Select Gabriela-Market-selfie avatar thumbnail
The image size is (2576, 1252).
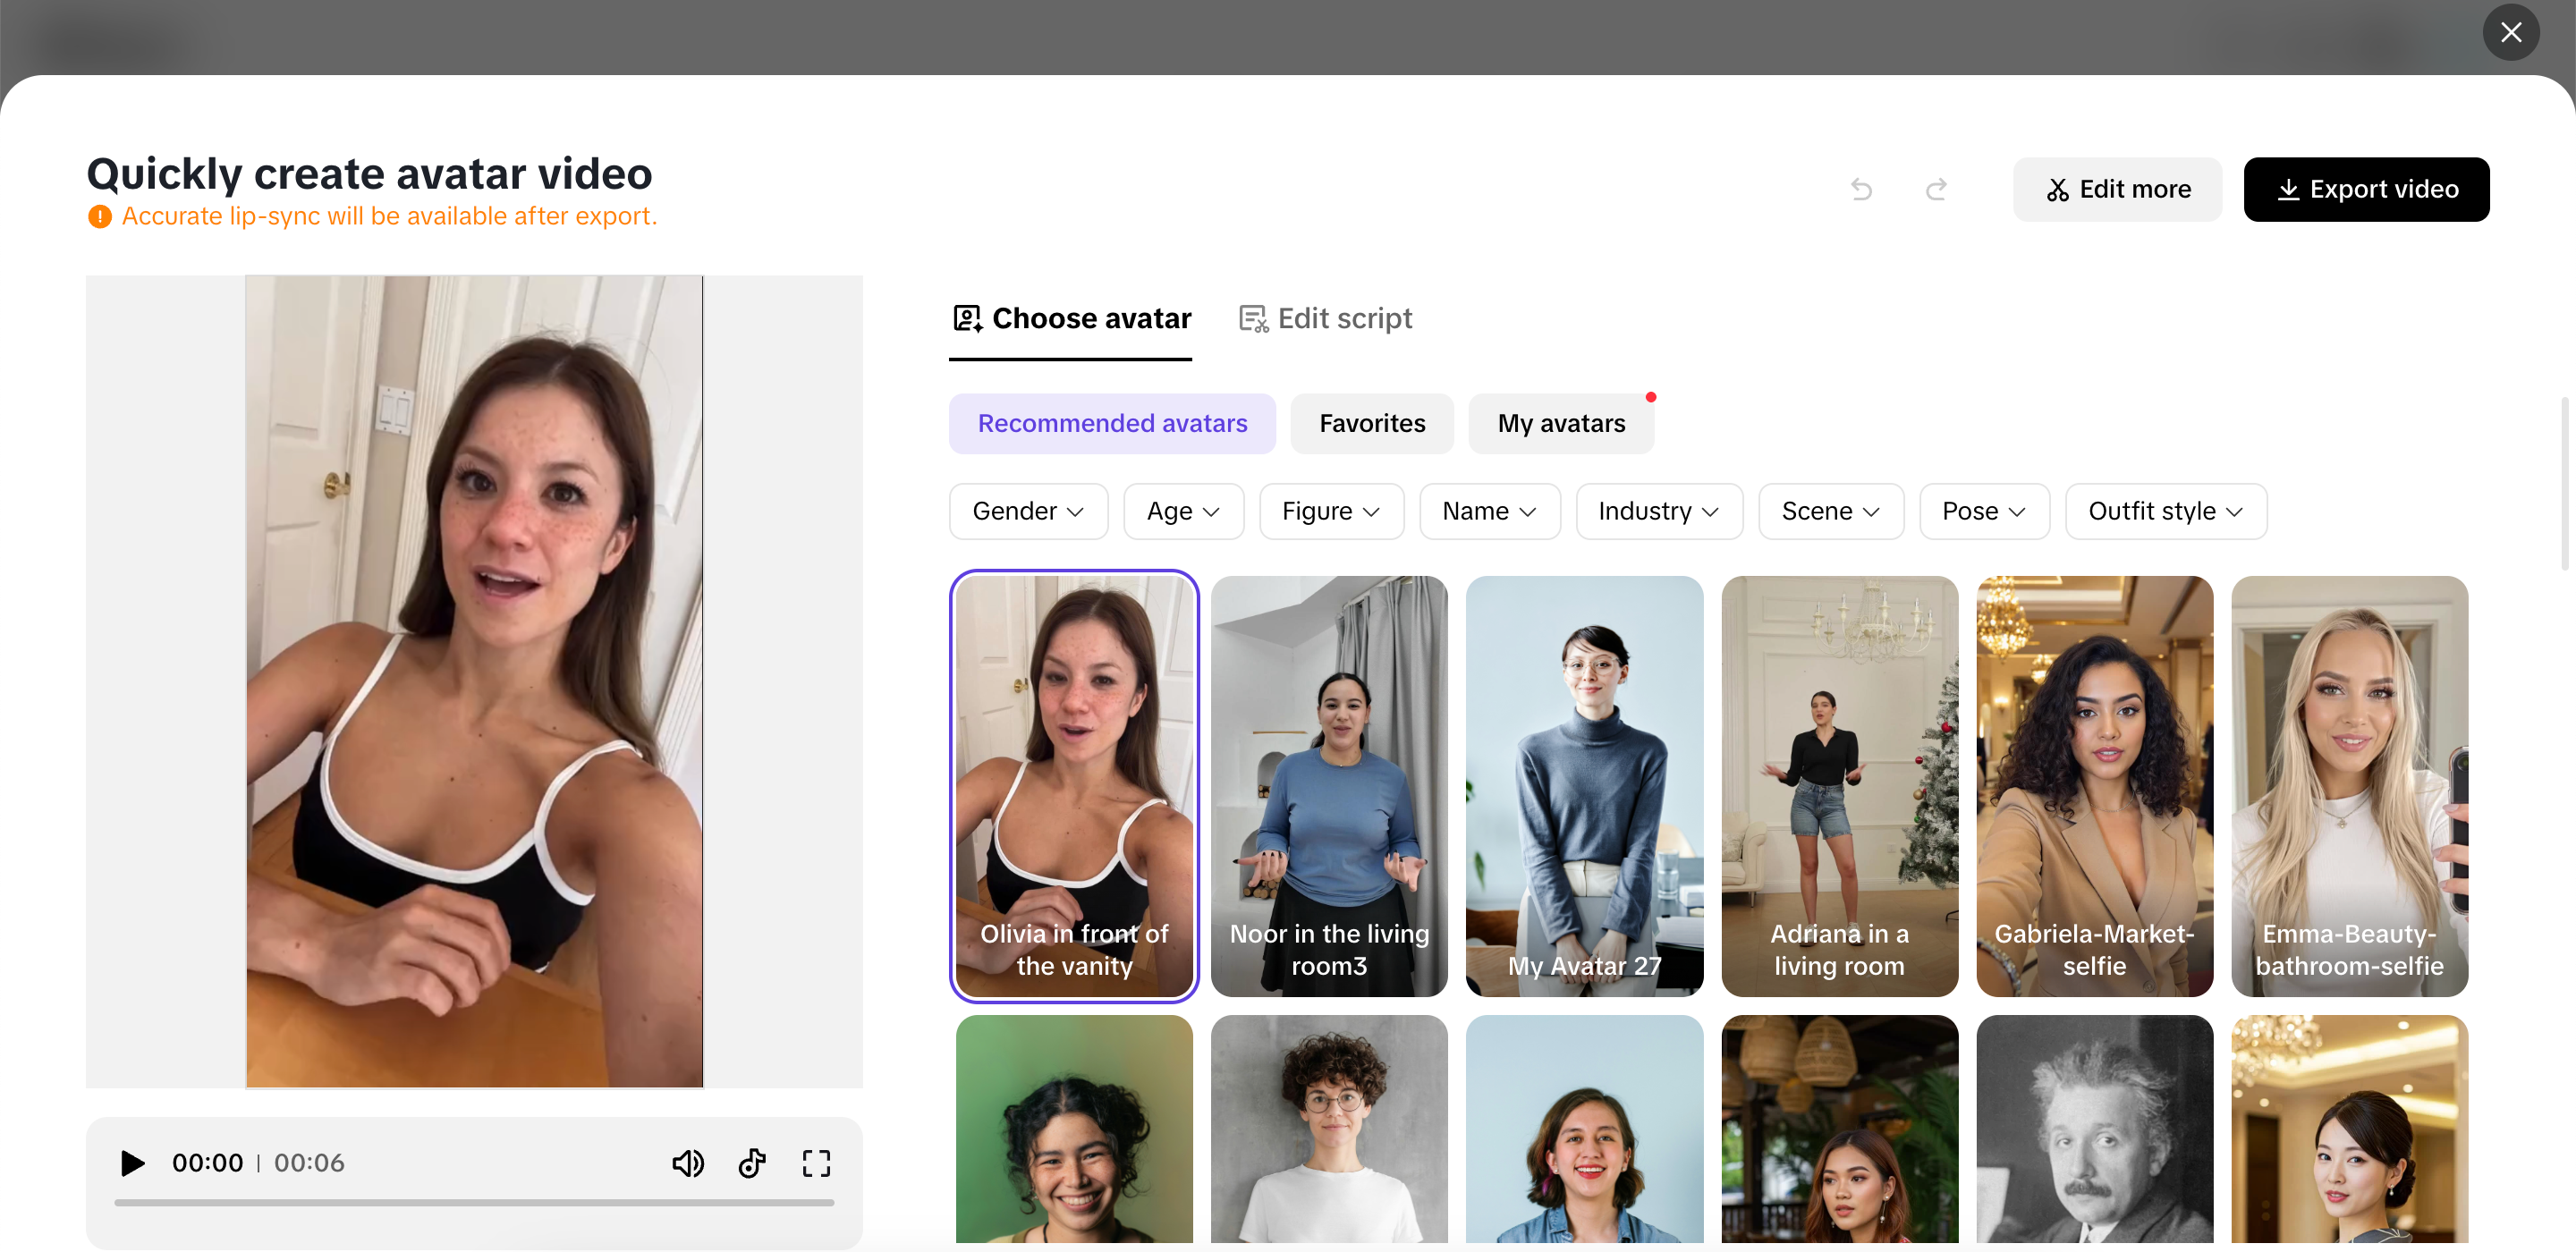(2094, 786)
